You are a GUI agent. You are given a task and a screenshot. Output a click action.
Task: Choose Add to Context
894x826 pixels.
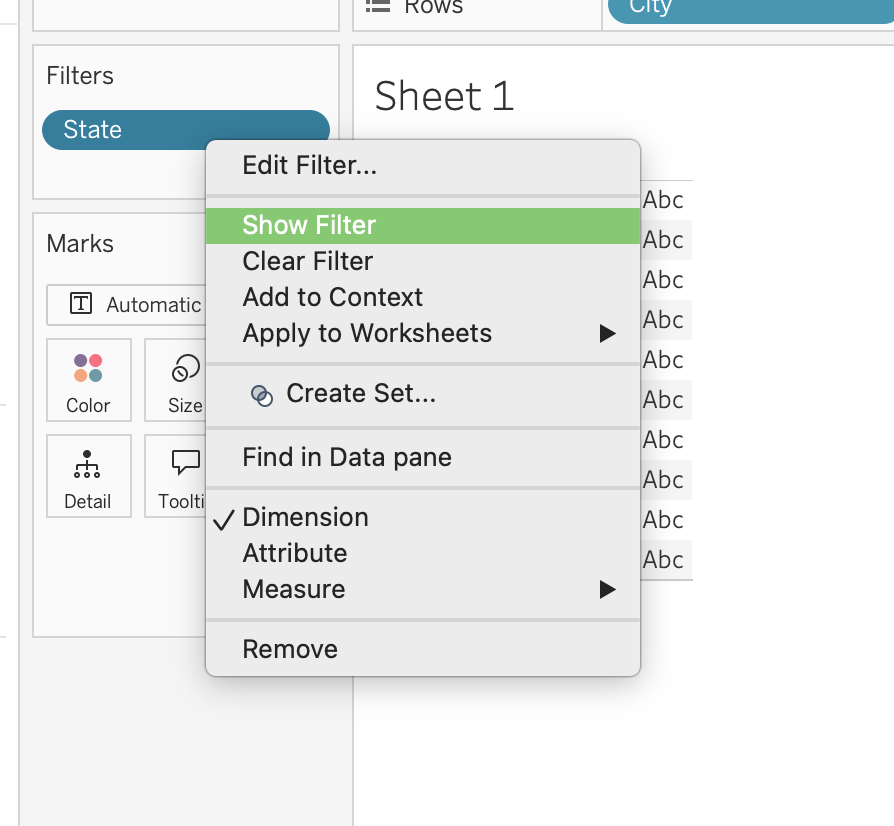pos(332,297)
